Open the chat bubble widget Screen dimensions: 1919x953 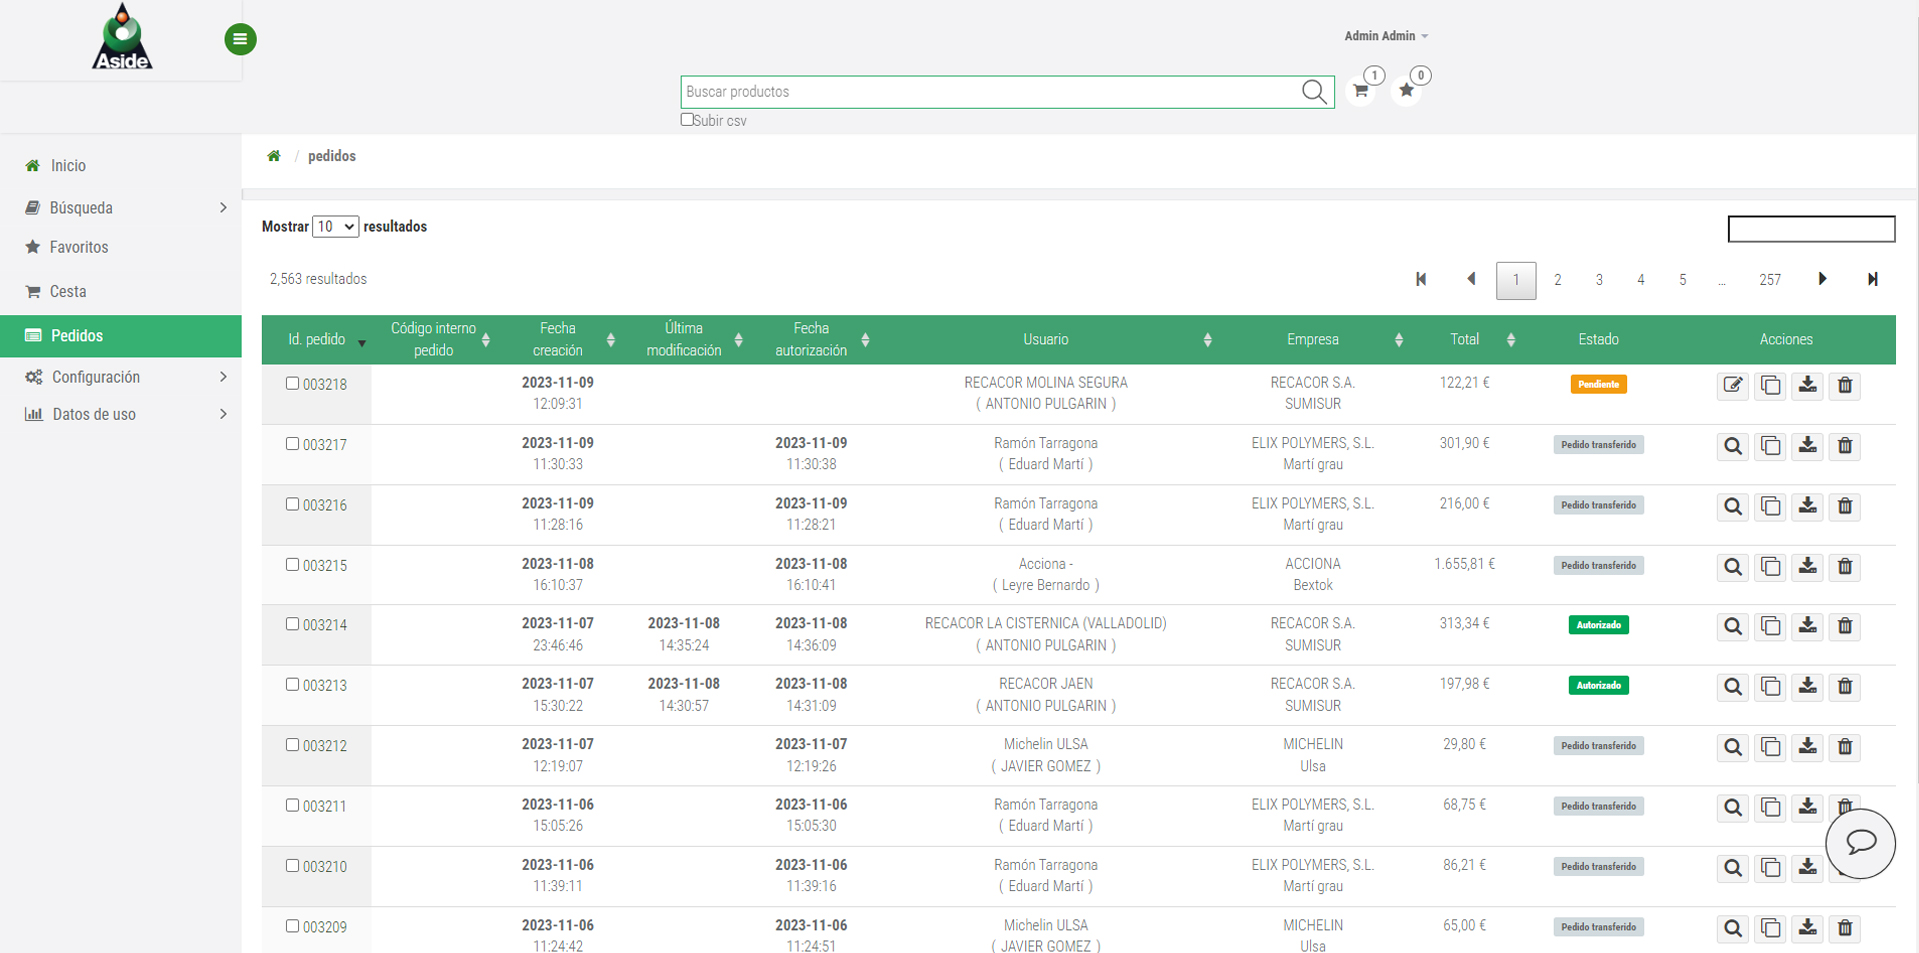click(x=1860, y=843)
